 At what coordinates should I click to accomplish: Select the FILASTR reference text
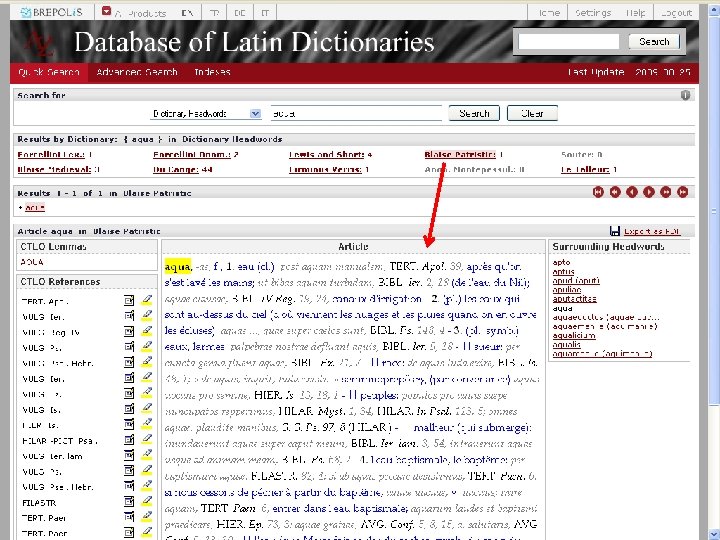click(x=39, y=503)
